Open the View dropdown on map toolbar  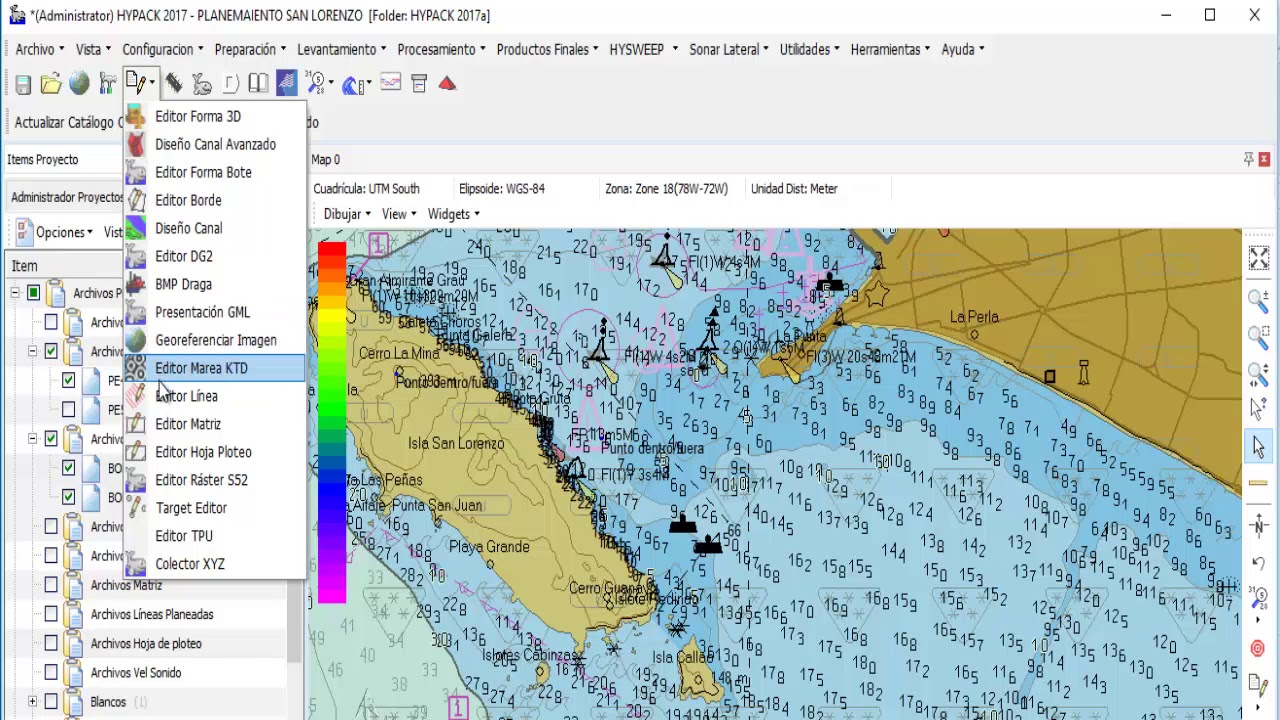pyautogui.click(x=399, y=214)
